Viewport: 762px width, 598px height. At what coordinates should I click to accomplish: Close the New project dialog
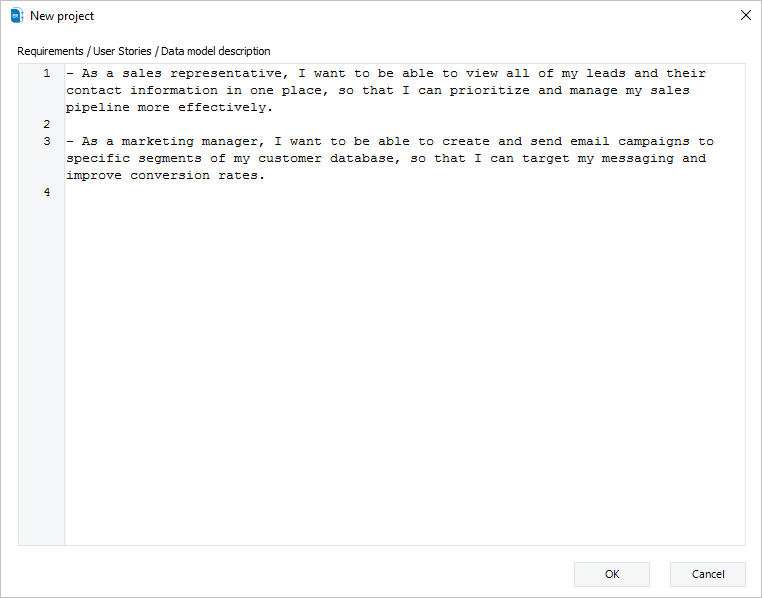[745, 15]
